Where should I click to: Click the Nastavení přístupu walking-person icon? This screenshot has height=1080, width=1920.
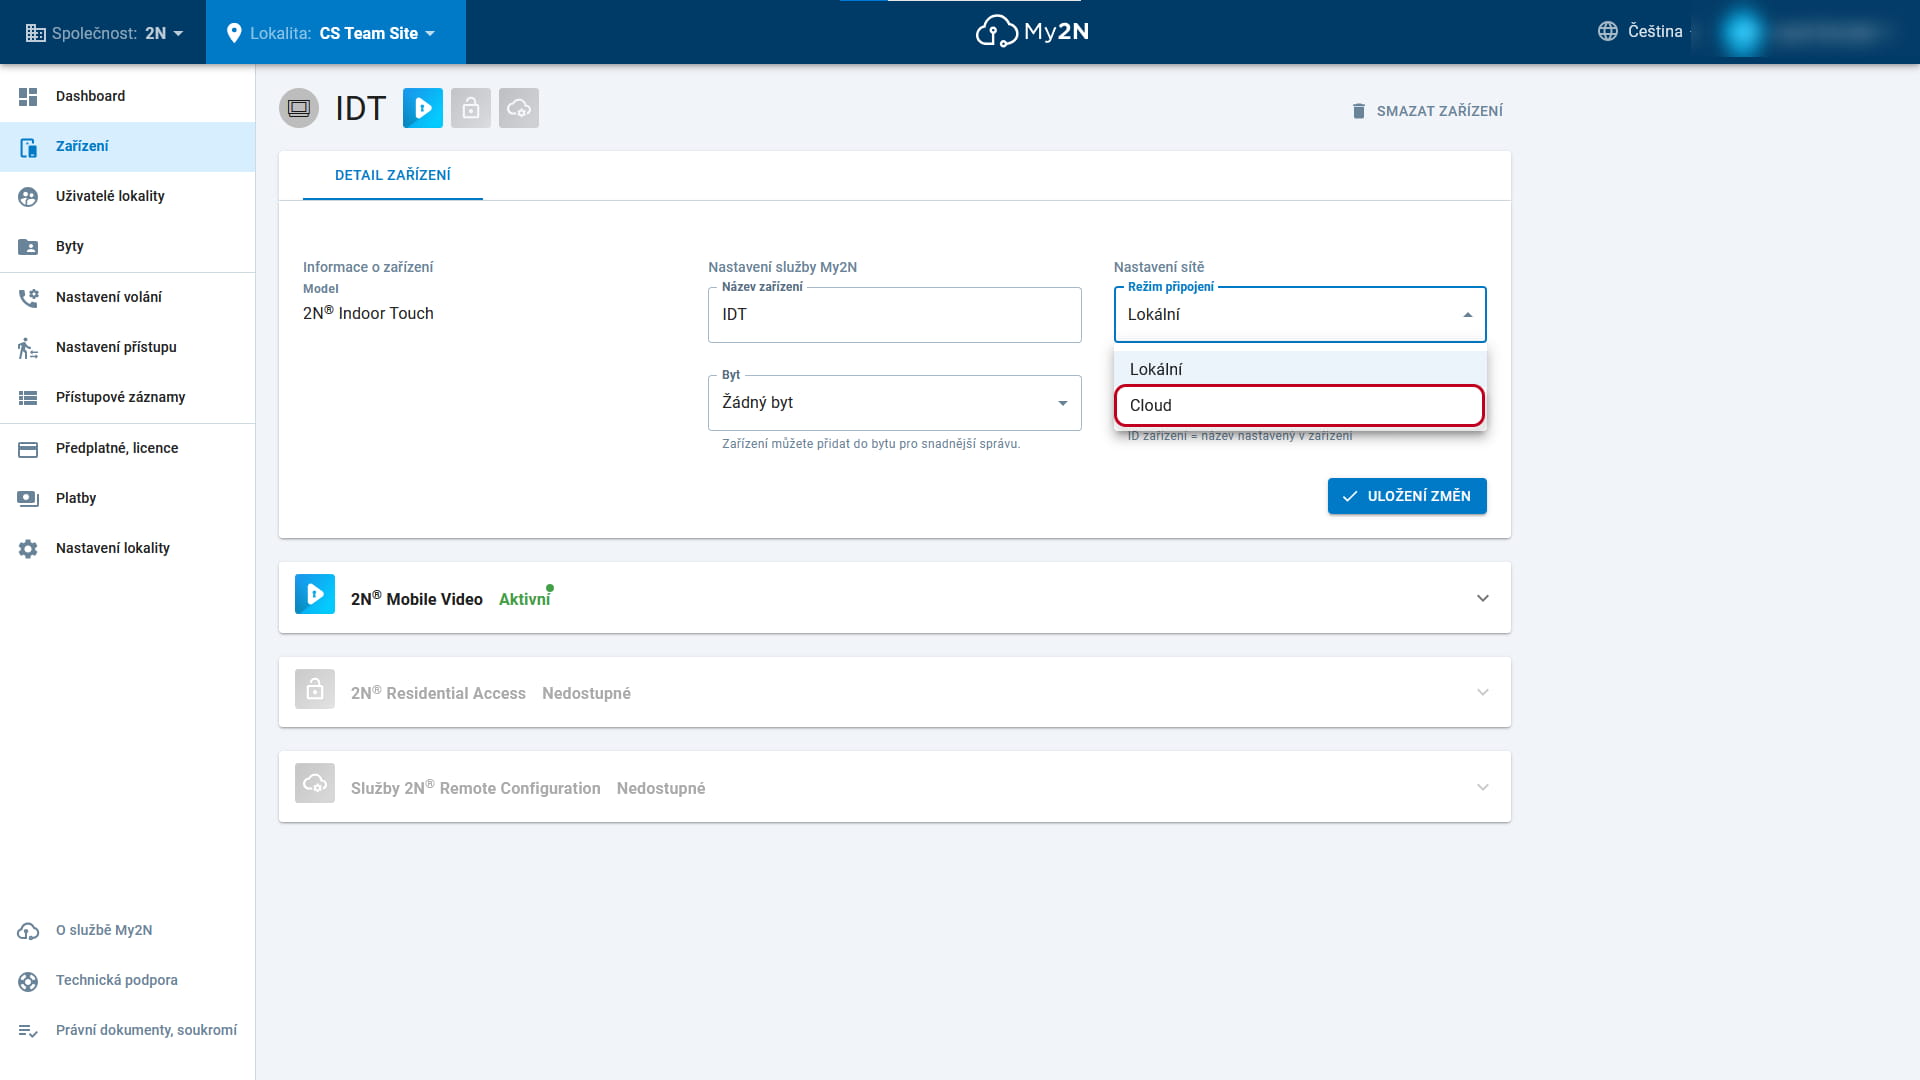point(28,347)
